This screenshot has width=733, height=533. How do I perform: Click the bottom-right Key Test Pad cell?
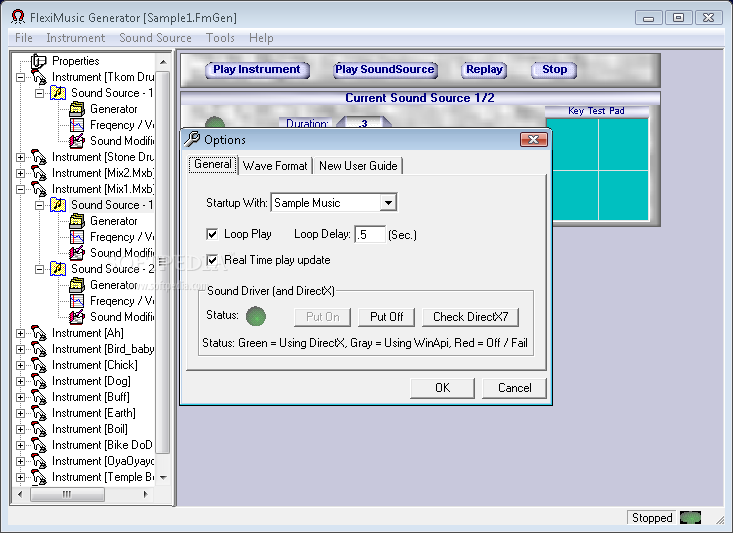pos(624,195)
